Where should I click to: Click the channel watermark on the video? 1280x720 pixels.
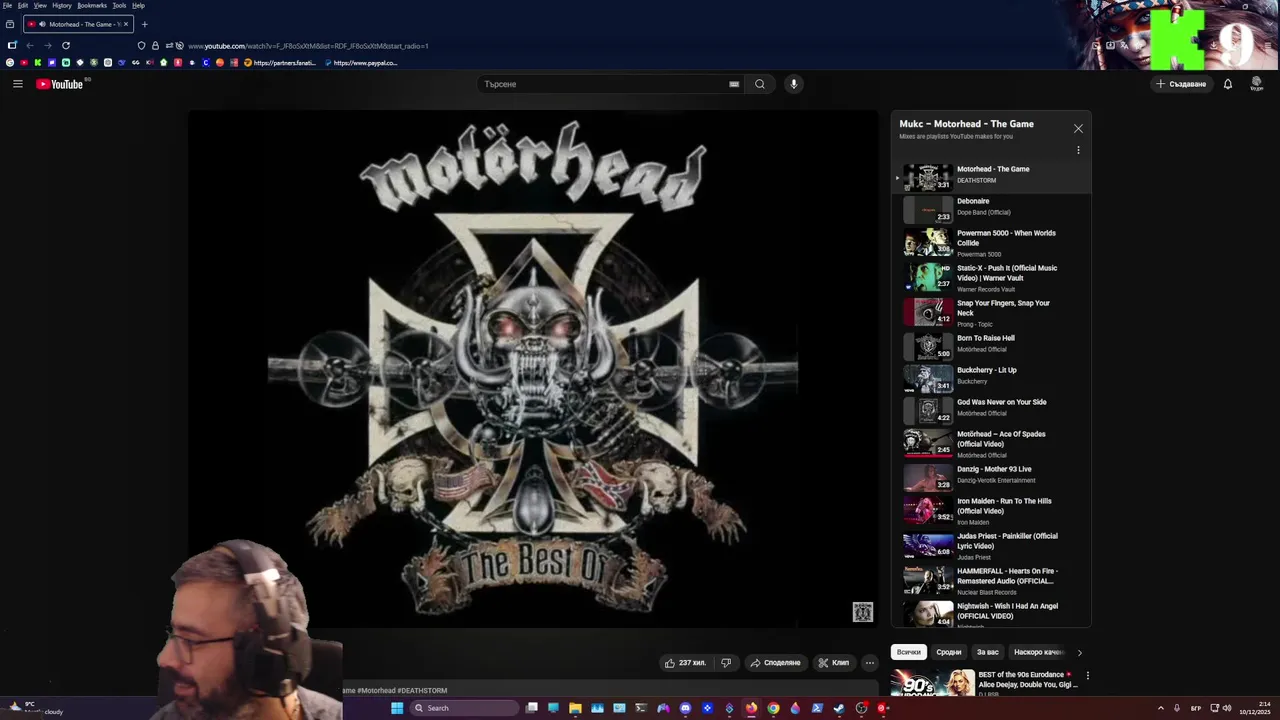863,612
